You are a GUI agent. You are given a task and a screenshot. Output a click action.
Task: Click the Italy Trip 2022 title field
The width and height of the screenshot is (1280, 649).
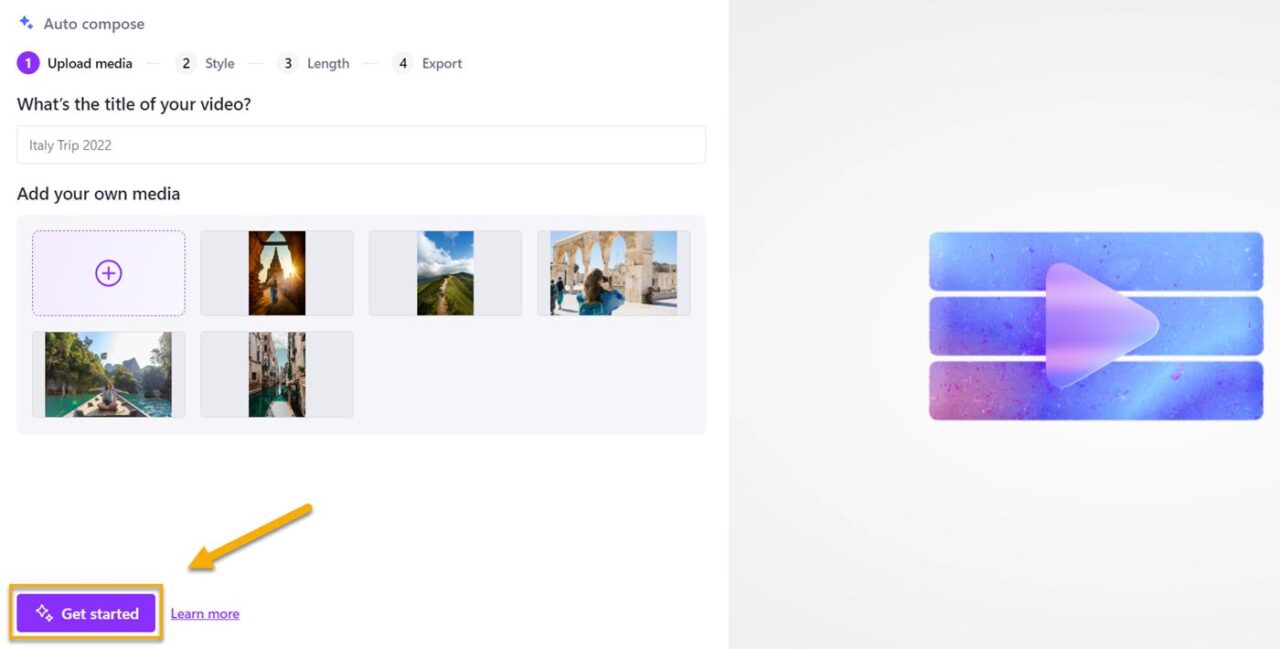point(360,144)
